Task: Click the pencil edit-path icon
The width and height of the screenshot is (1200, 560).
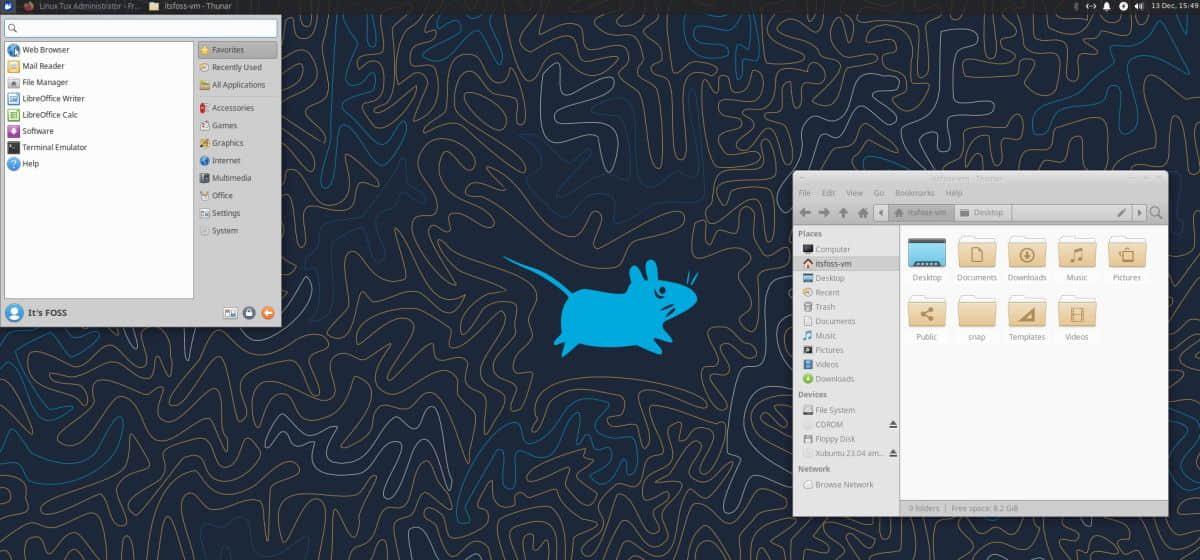Action: [1121, 213]
